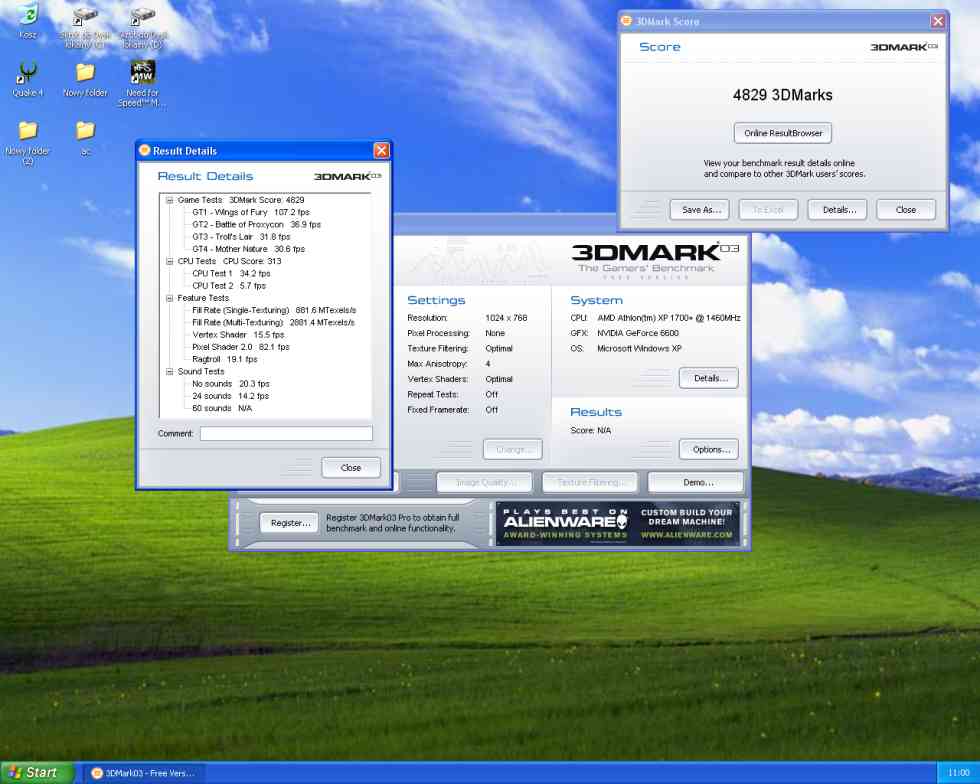Click the Alienware advertisement banner

pyautogui.click(x=618, y=523)
